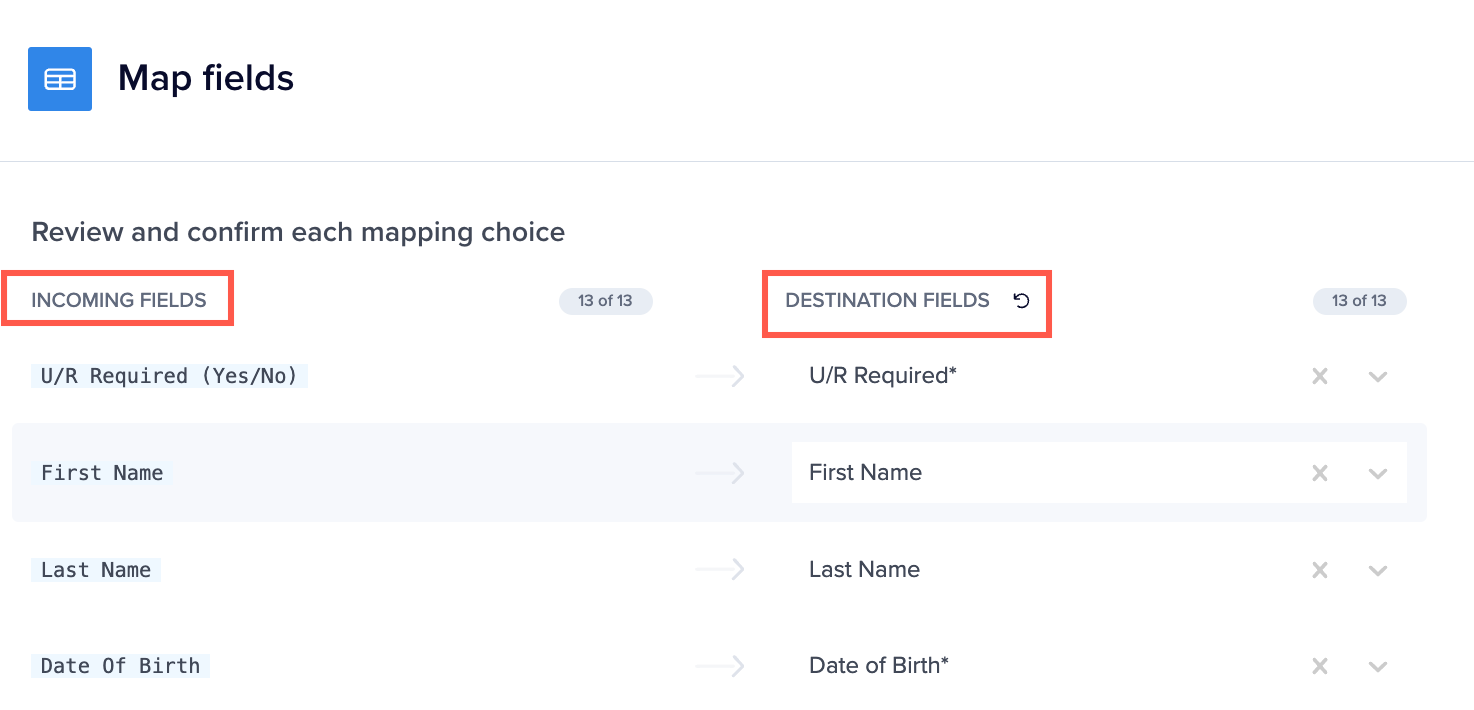Image resolution: width=1474 pixels, height=710 pixels.
Task: Click the mapping arrow in Date Of Birth row
Action: point(721,666)
